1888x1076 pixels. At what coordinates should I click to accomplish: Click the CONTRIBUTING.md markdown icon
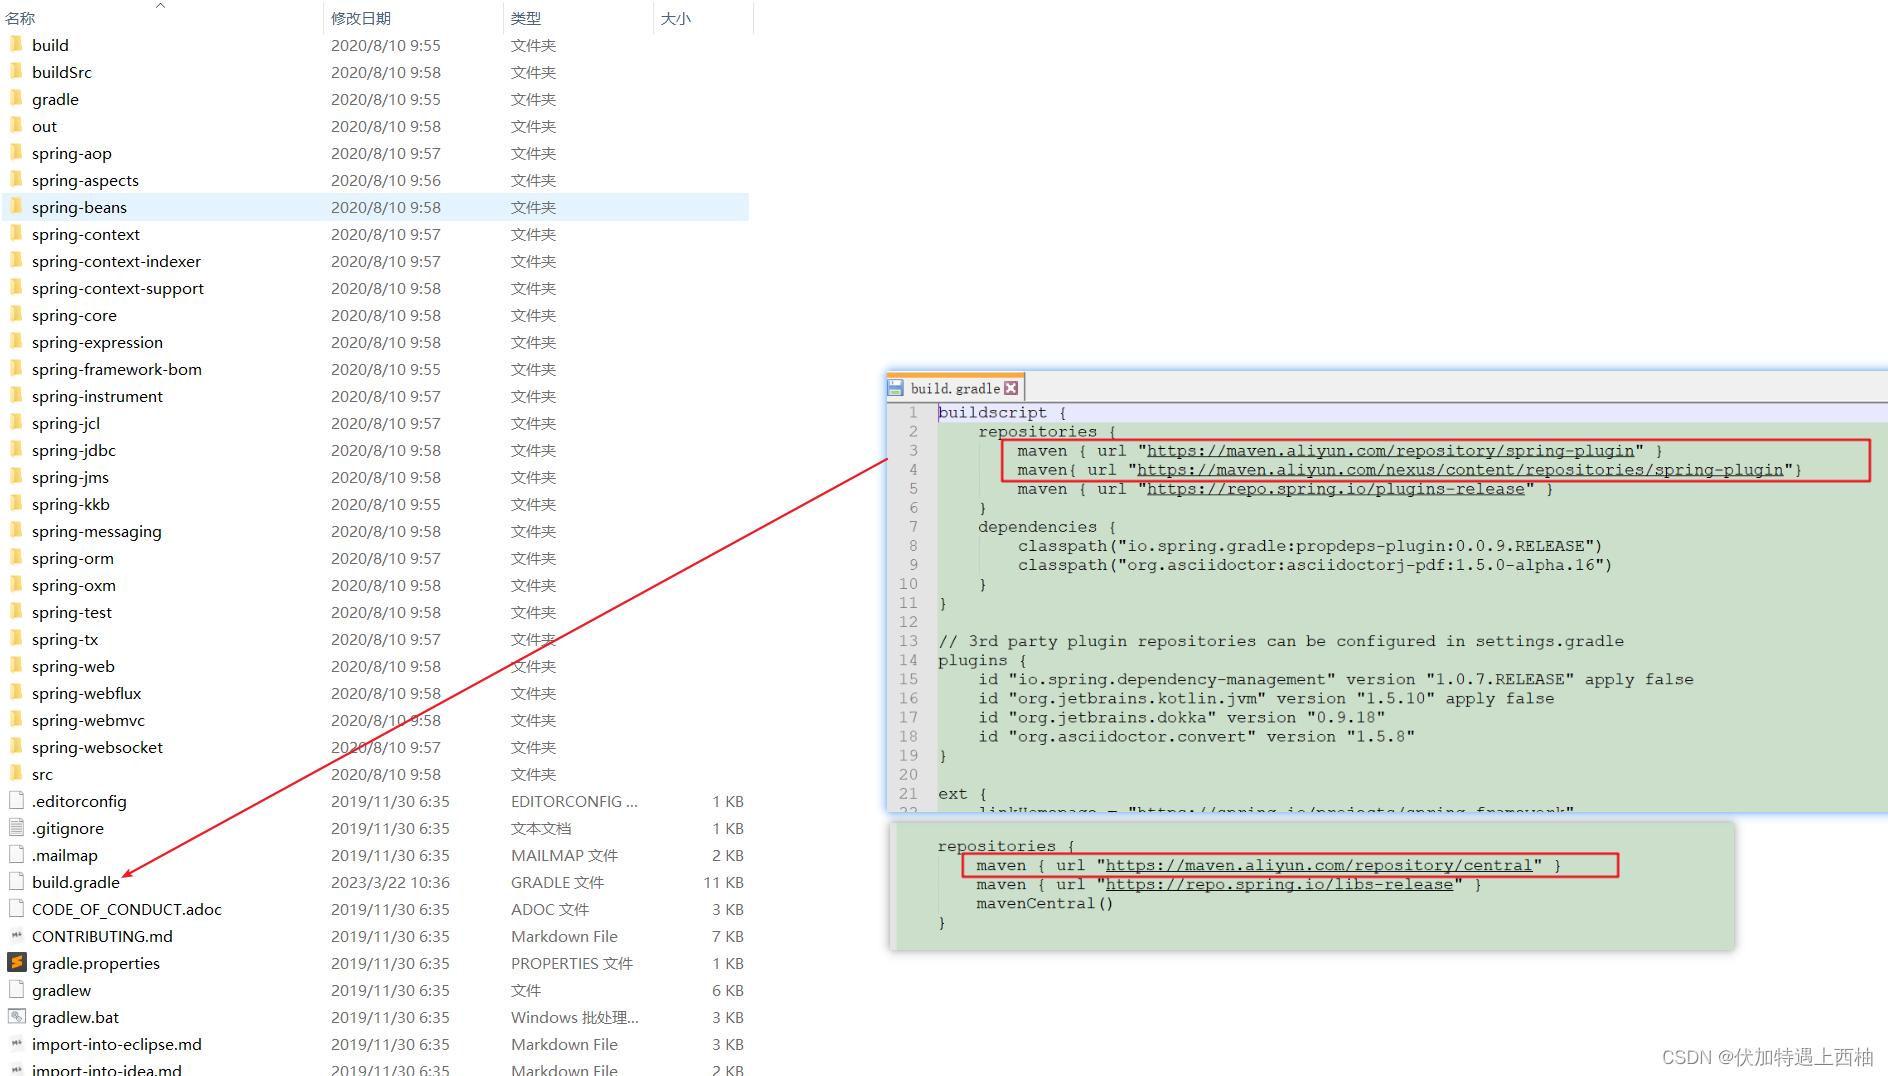tap(16, 936)
